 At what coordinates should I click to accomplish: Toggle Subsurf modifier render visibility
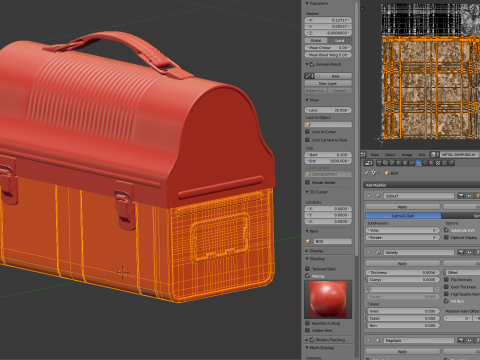click(x=461, y=196)
